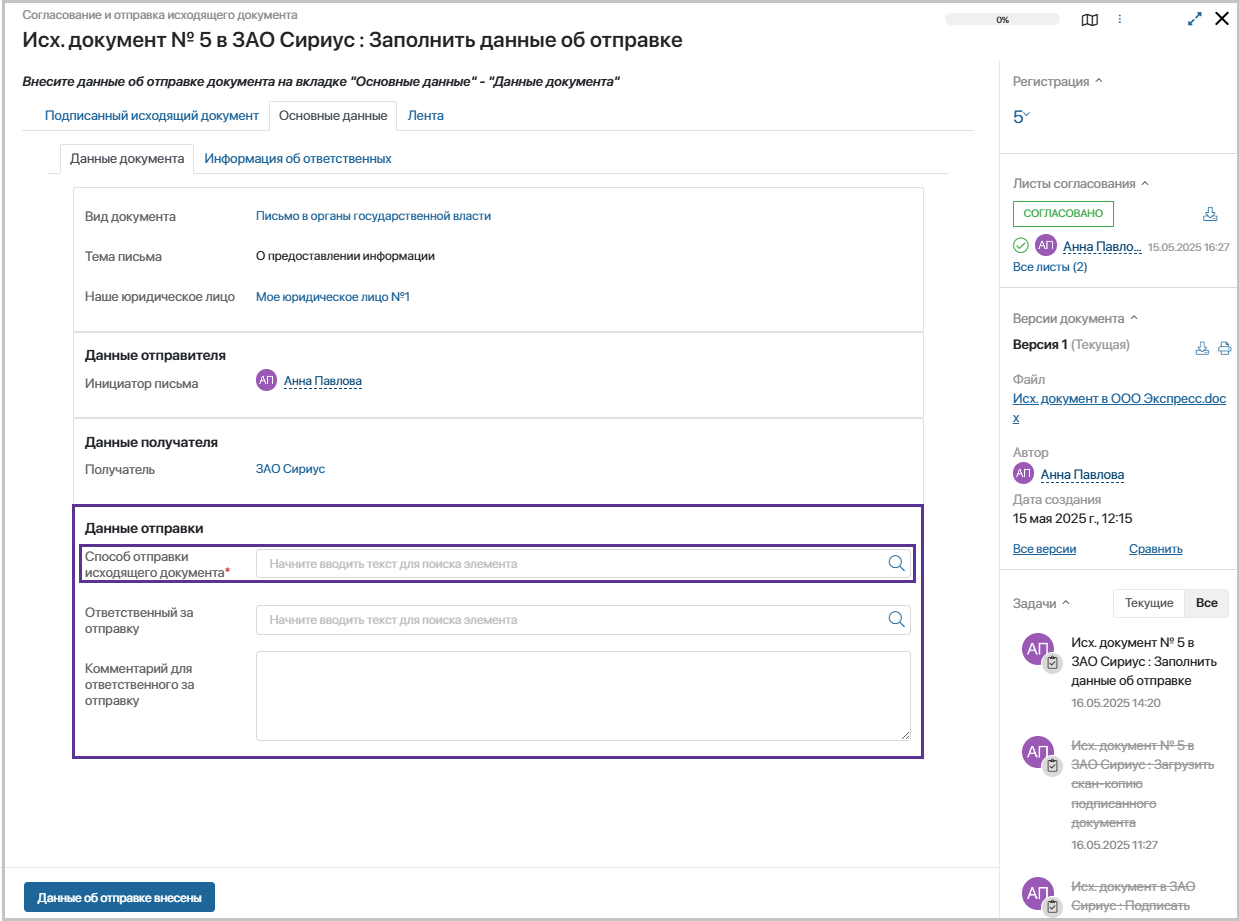
Task: Collapse the Версии документа section
Action: (x=1133, y=319)
